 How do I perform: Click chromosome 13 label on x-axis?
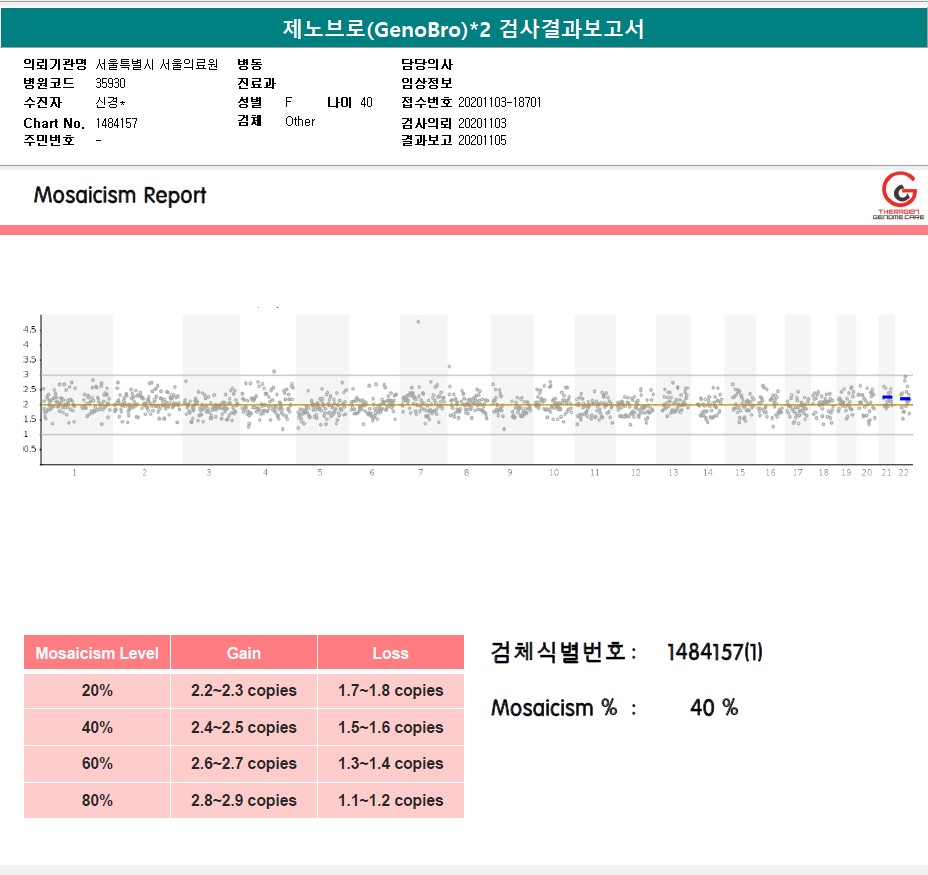coord(673,472)
